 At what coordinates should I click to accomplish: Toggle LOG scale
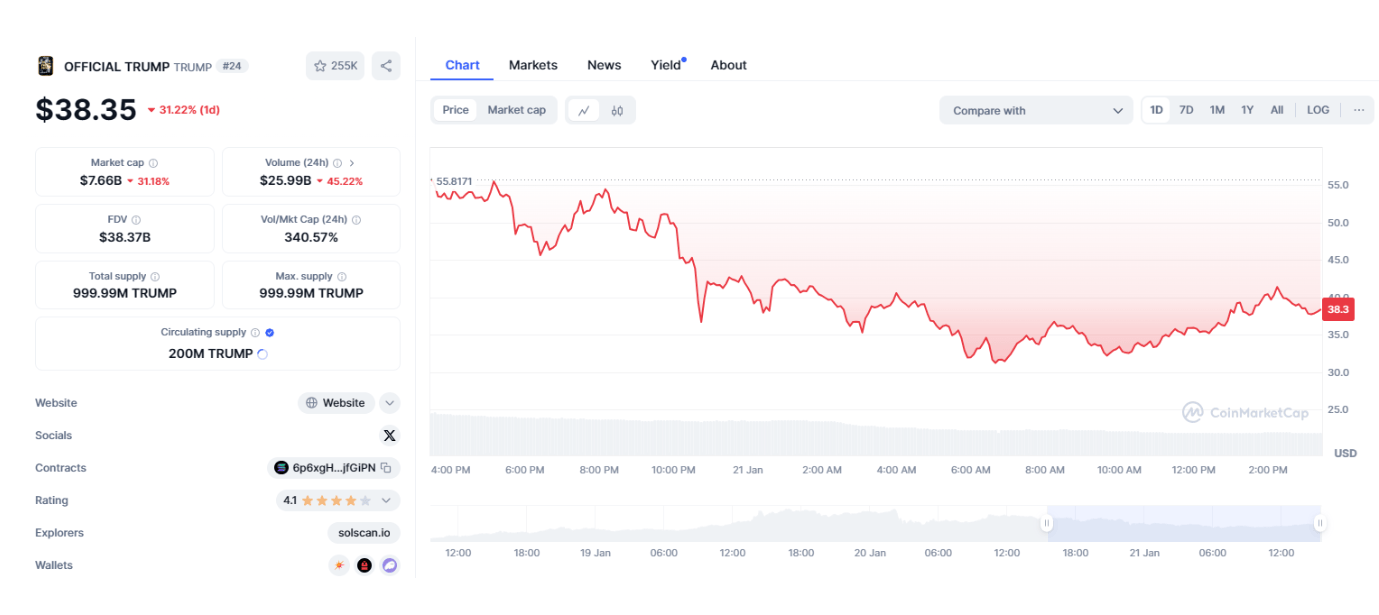(x=1318, y=110)
